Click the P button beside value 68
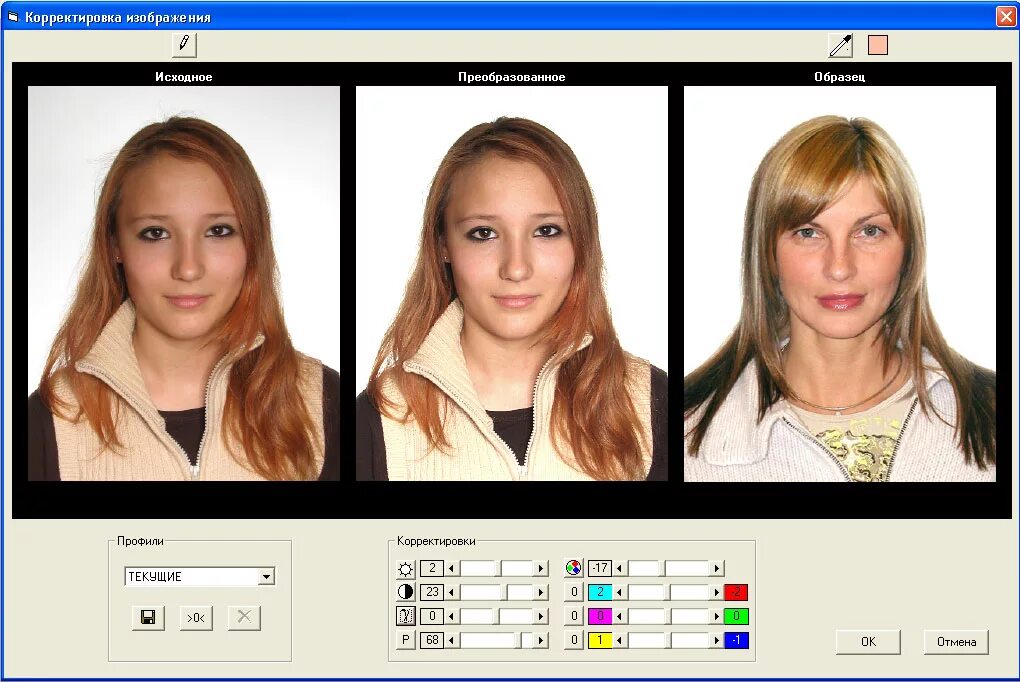Viewport: 1020px width, 682px height. pyautogui.click(x=405, y=640)
